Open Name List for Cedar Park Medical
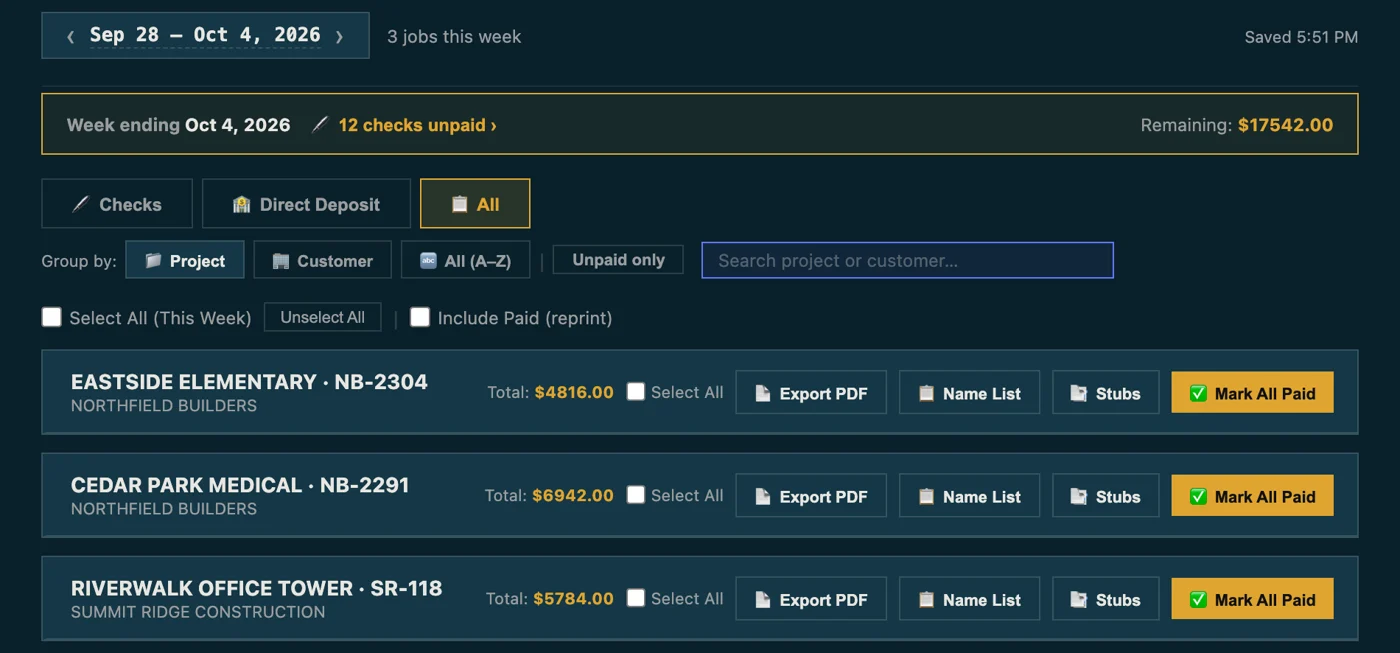 969,495
